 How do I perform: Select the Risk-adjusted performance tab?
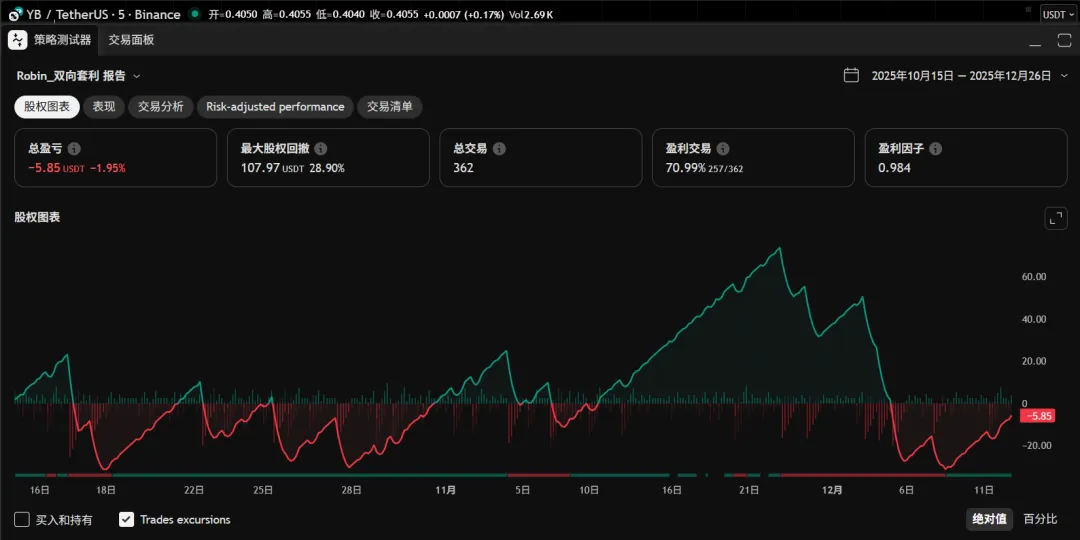275,107
